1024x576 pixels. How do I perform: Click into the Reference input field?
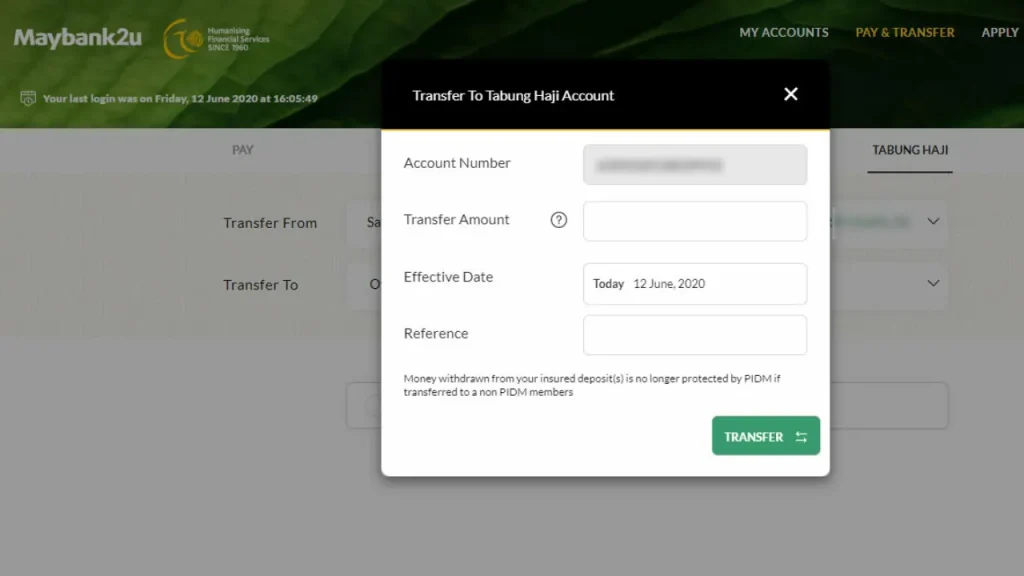[x=695, y=335]
